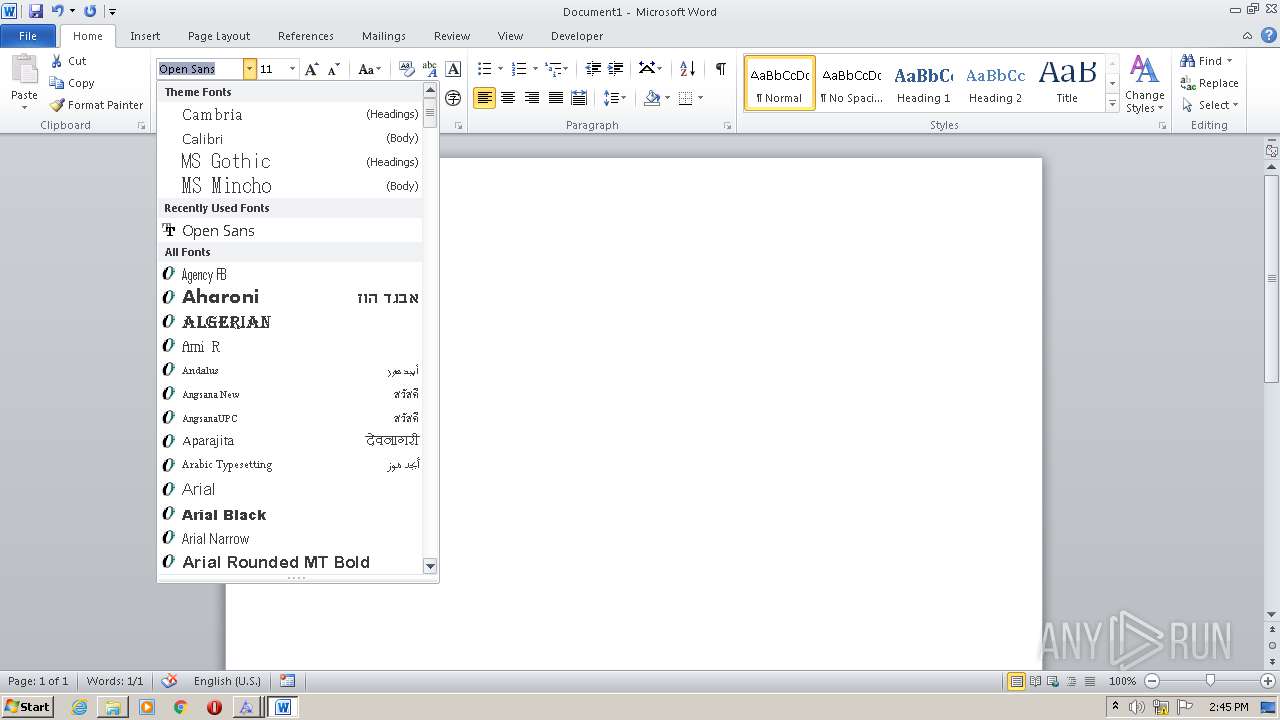Click the Align Text Right icon
Screen dimensions: 1280x720
click(532, 98)
